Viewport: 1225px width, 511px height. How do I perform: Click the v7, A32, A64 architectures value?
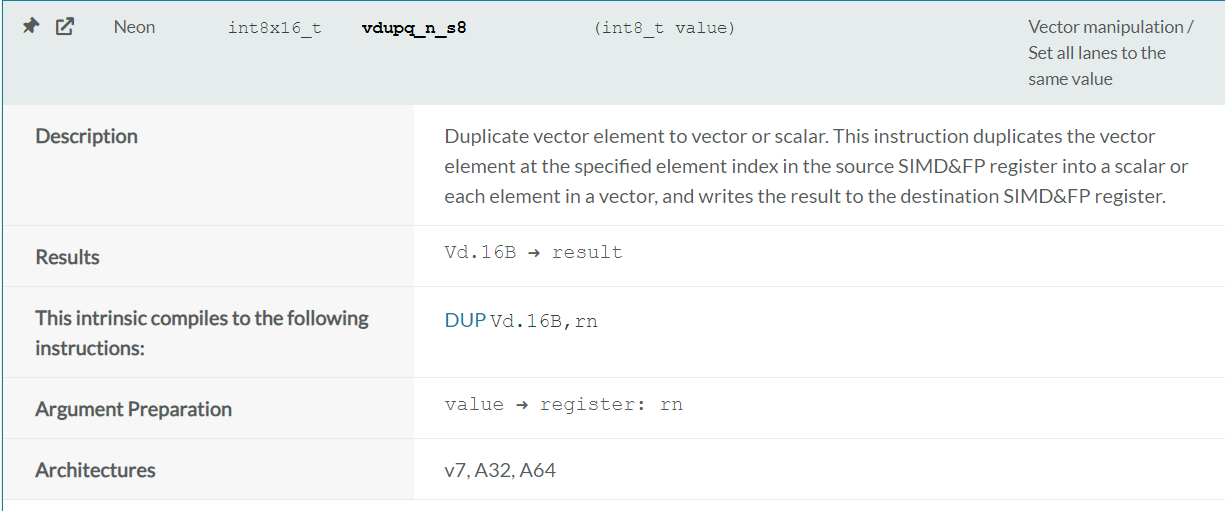(500, 470)
